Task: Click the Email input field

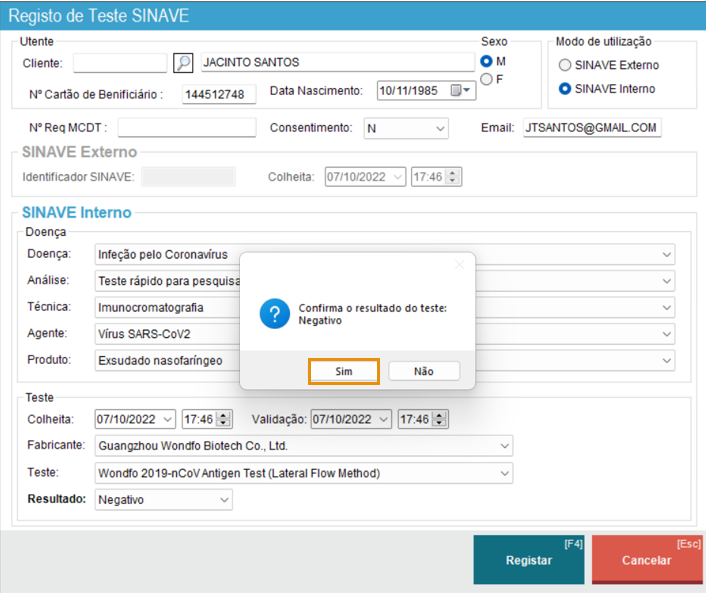Action: (591, 128)
